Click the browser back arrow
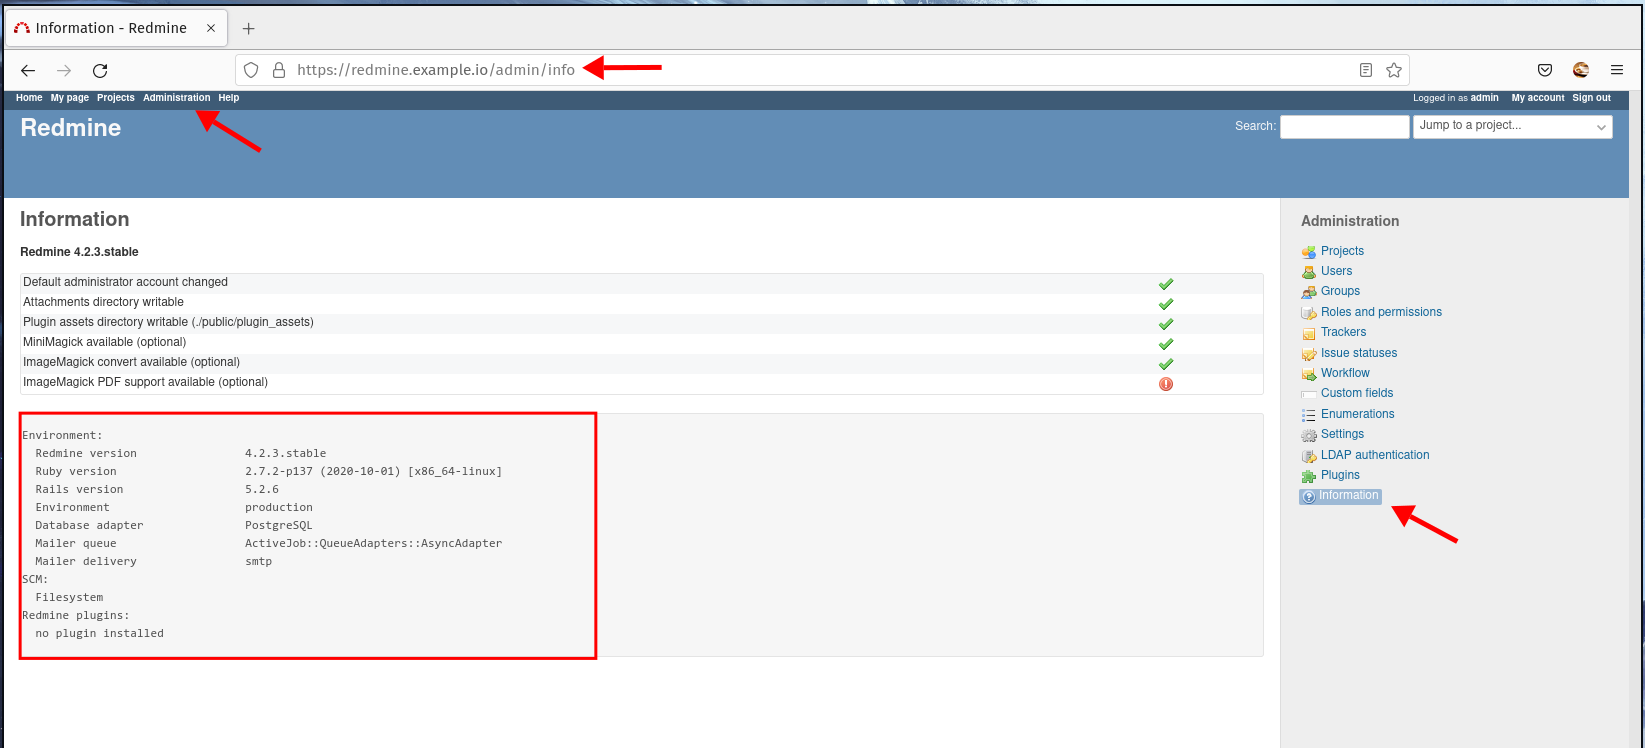 28,70
